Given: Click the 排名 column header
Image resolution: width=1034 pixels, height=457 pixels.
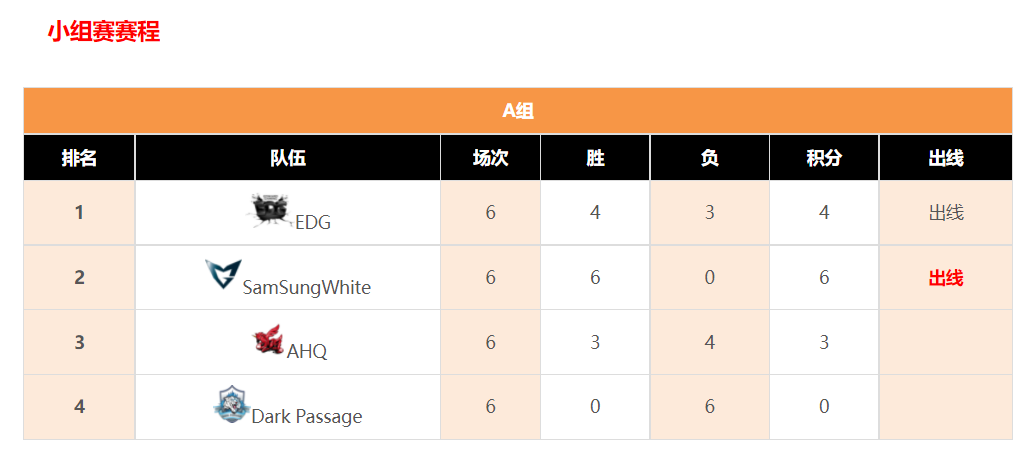Looking at the screenshot, I should click(x=79, y=158).
